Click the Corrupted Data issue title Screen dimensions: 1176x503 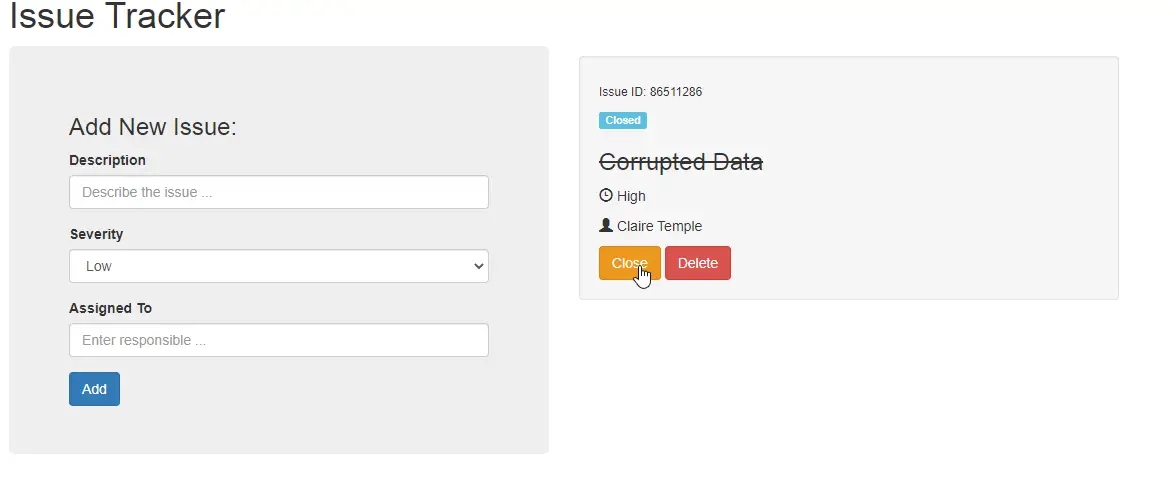681,162
